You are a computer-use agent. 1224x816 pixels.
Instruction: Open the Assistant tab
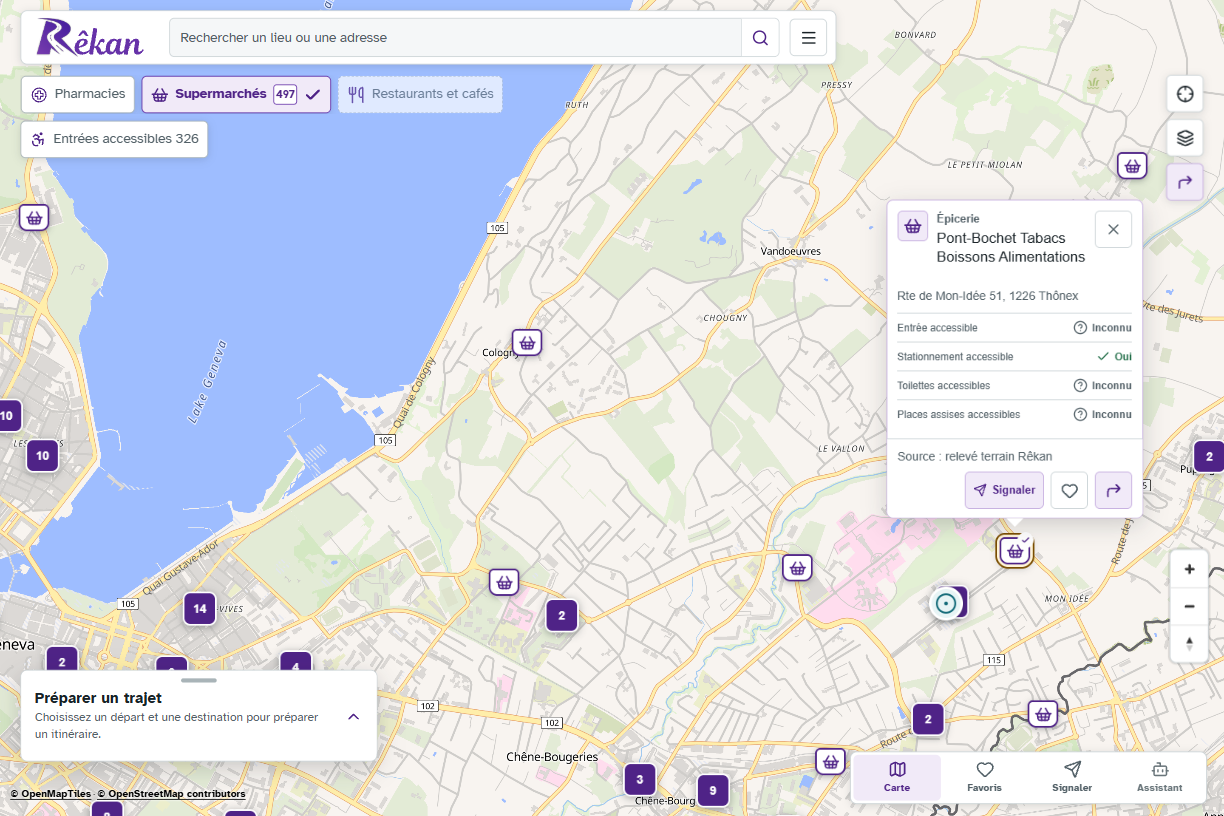tap(1159, 777)
